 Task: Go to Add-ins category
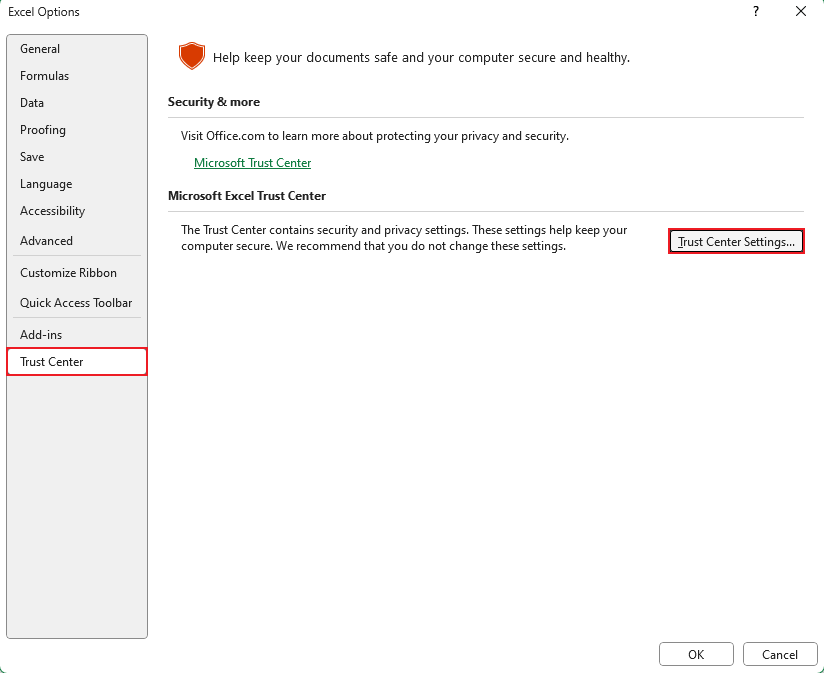tap(77, 335)
